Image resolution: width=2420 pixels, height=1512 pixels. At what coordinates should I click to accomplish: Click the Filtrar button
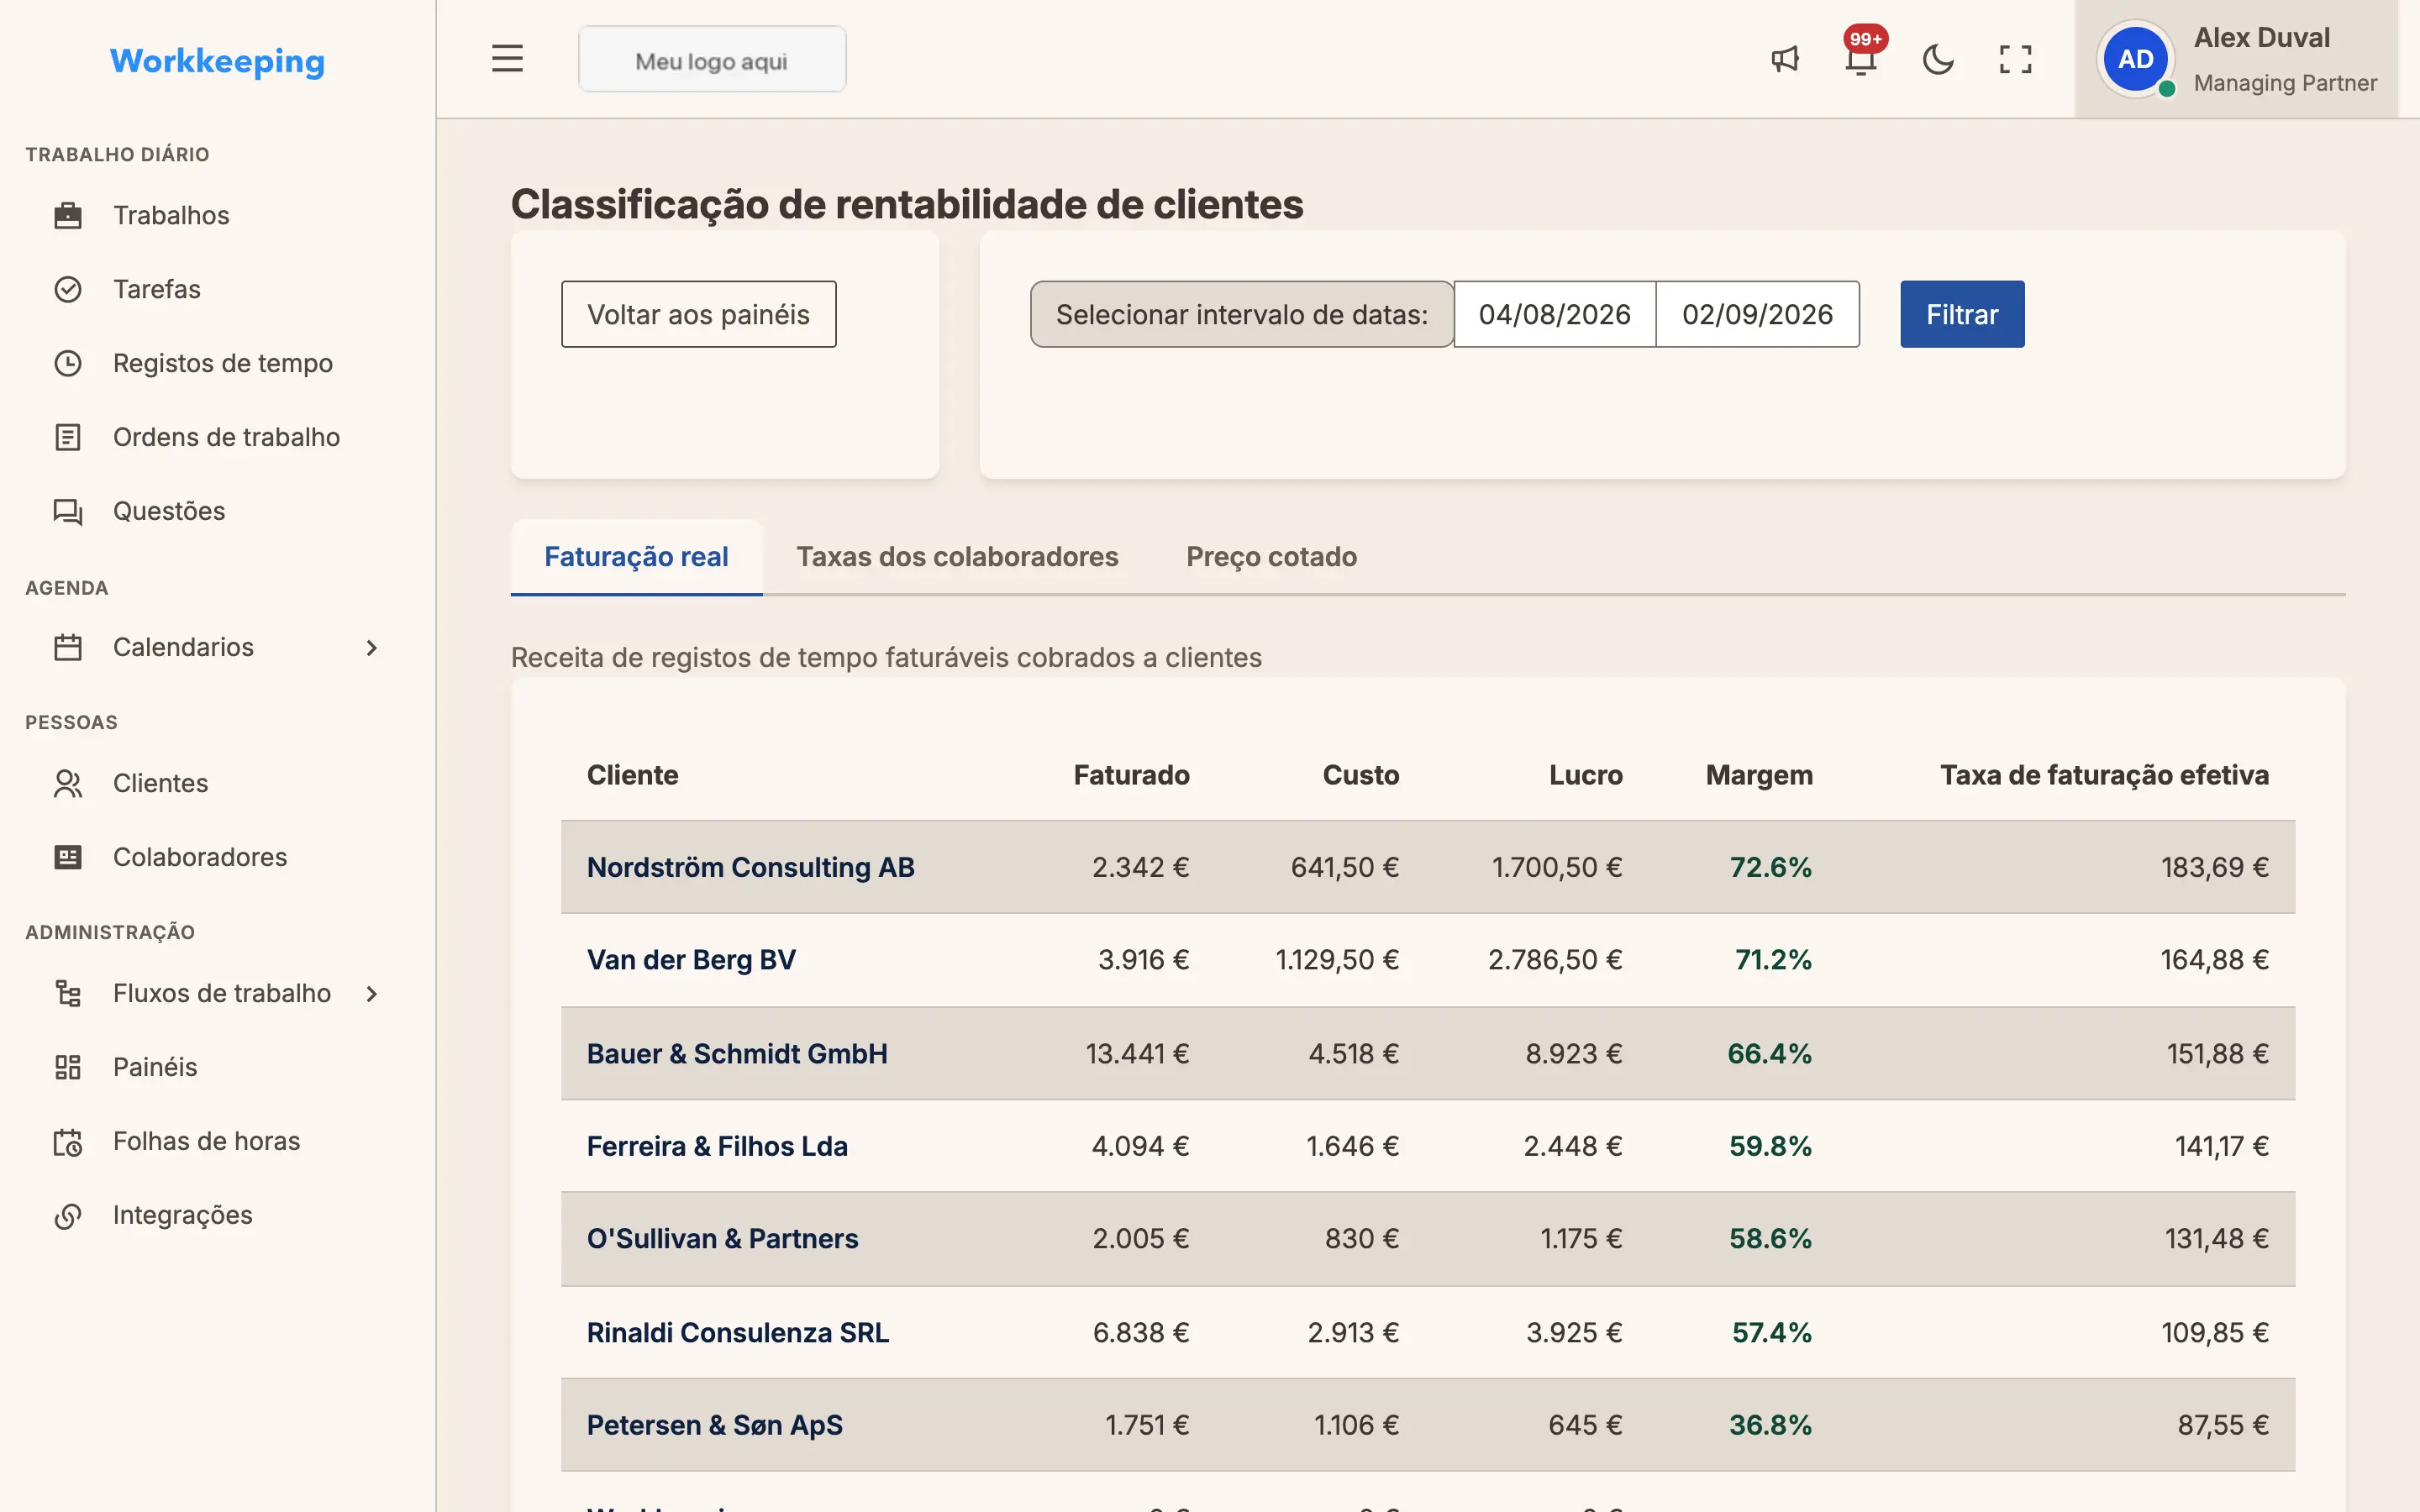tap(1962, 314)
